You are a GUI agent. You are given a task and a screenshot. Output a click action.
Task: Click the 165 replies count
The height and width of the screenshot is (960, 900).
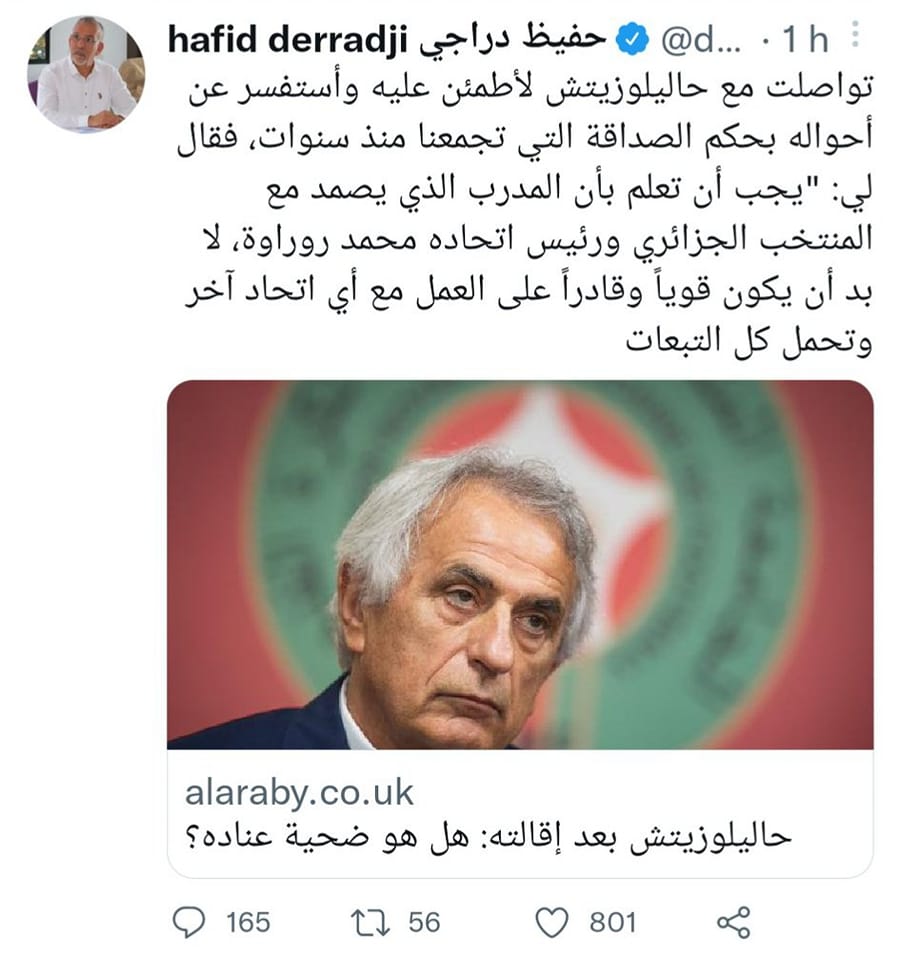click(x=248, y=922)
